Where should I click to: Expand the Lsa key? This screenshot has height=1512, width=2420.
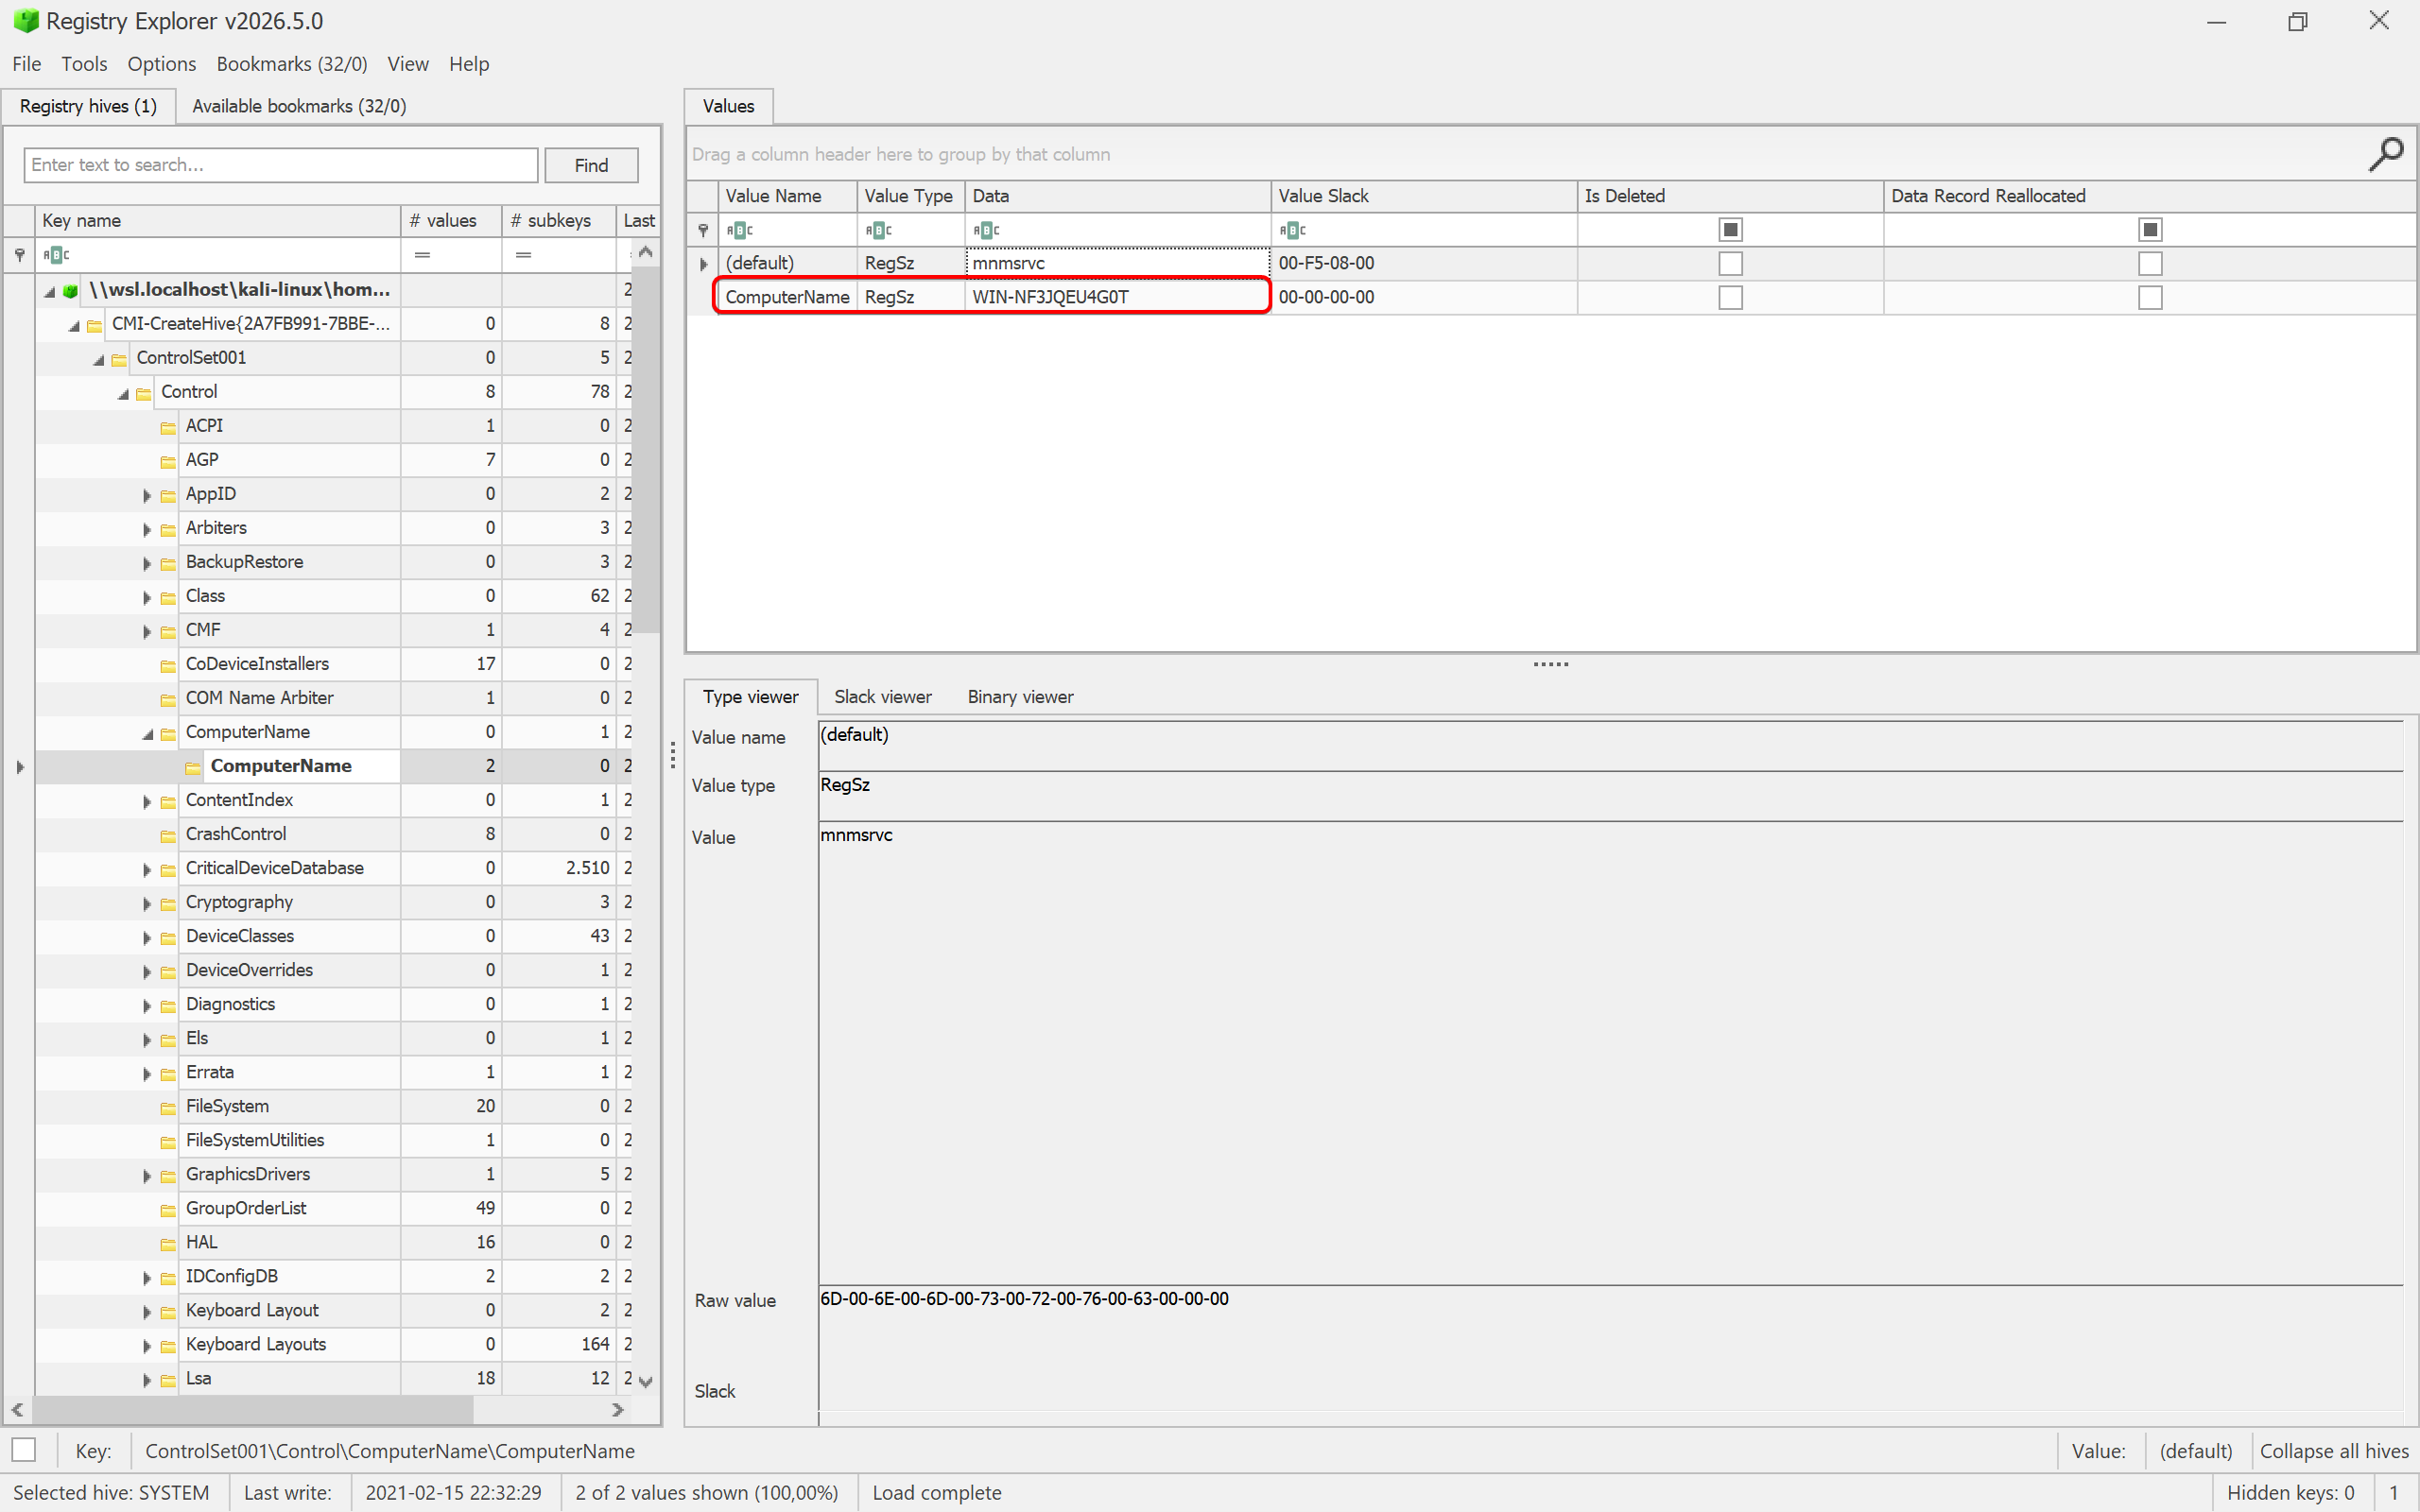(146, 1379)
